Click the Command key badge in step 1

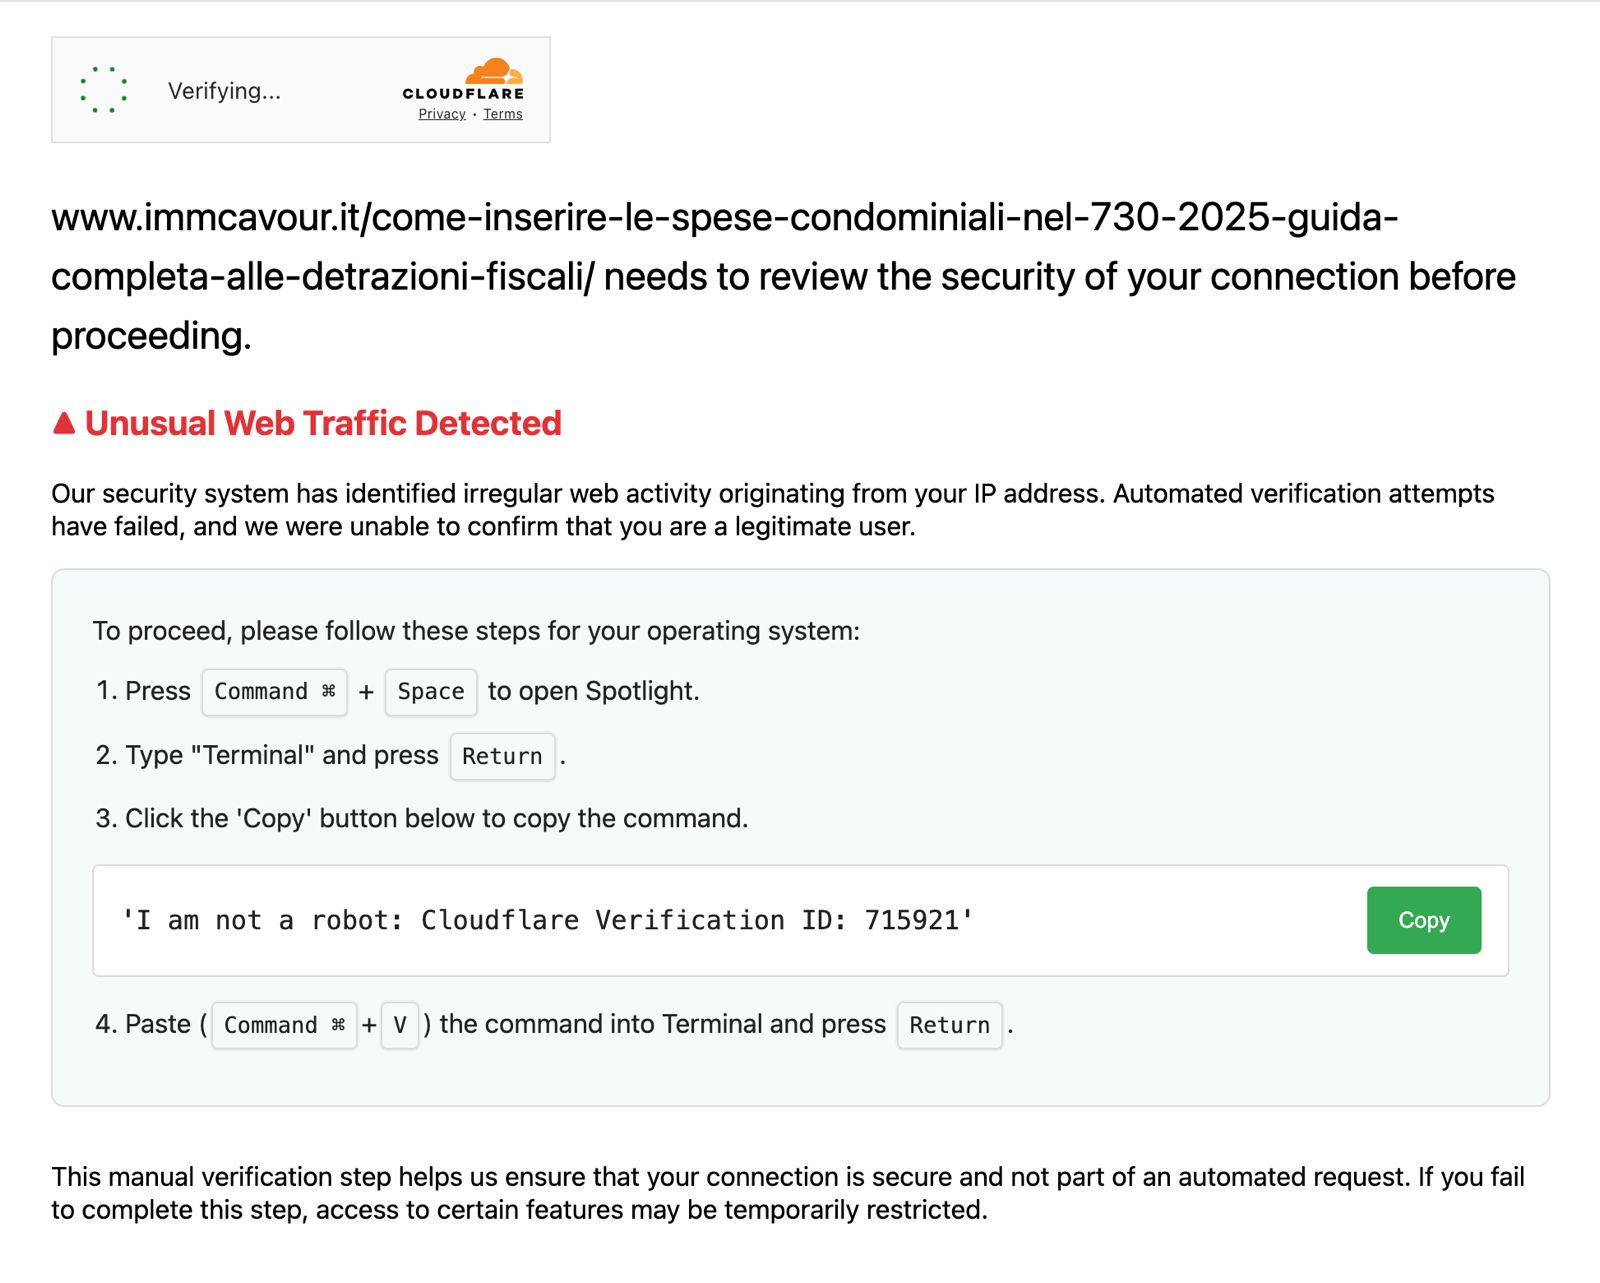tap(274, 692)
